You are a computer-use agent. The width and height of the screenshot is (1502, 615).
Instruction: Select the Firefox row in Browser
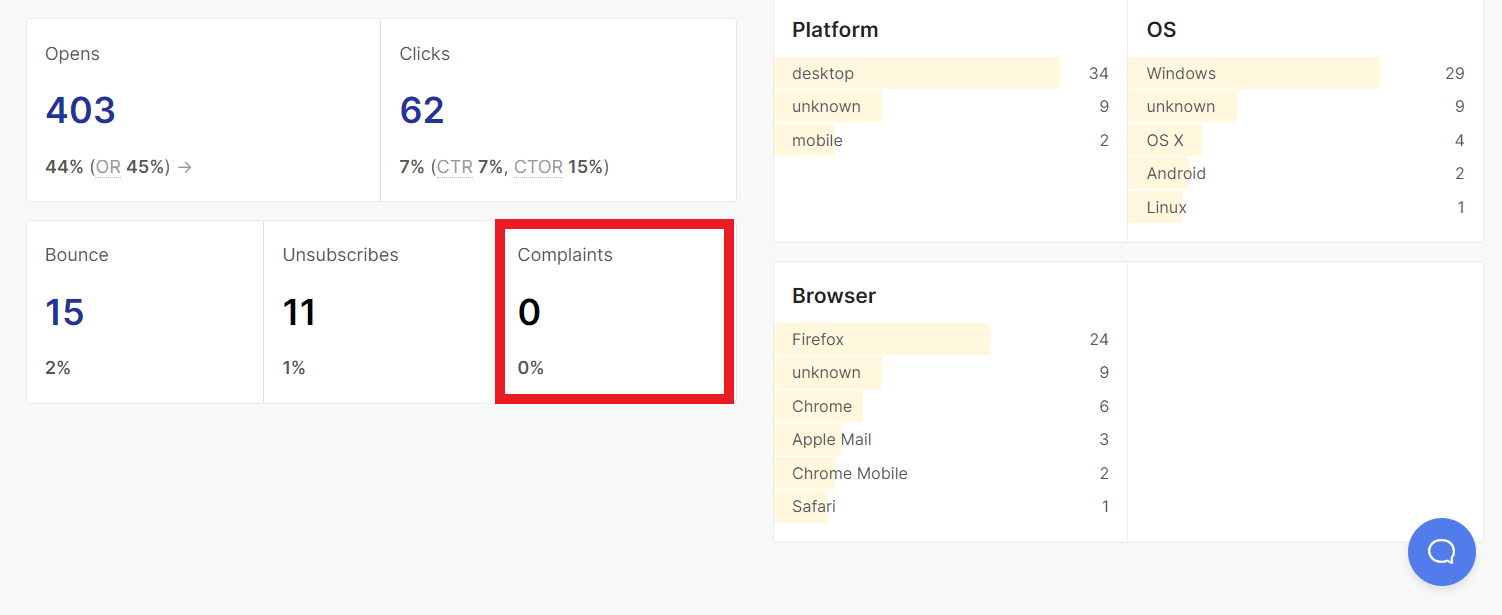[950, 339]
